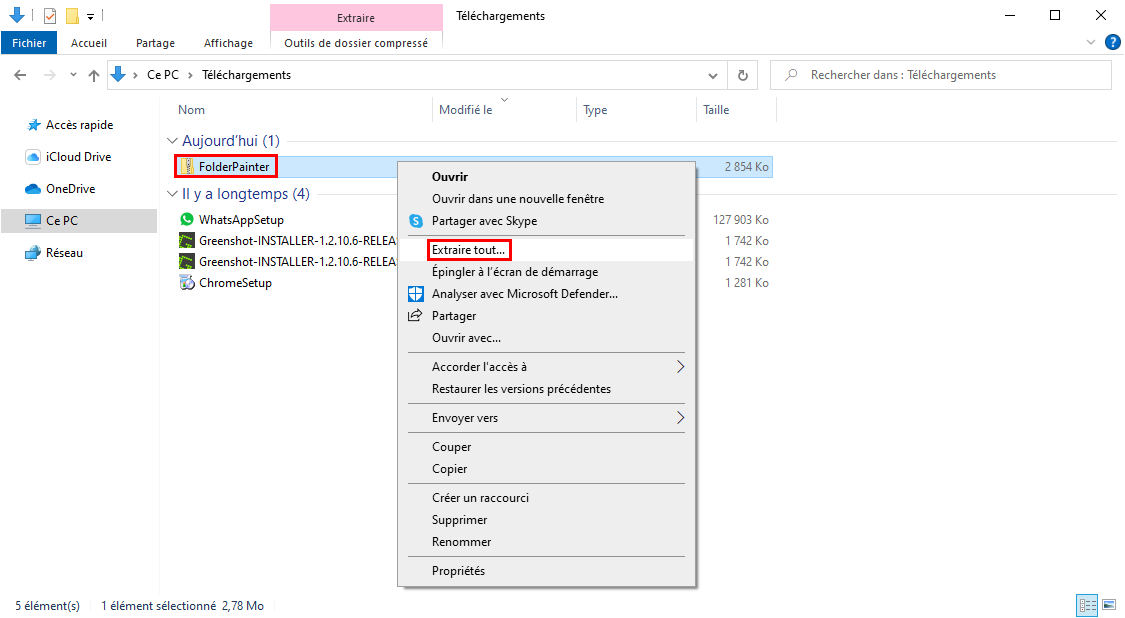This screenshot has width=1125, height=618.
Task: Go back with the left arrow
Action: click(20, 75)
